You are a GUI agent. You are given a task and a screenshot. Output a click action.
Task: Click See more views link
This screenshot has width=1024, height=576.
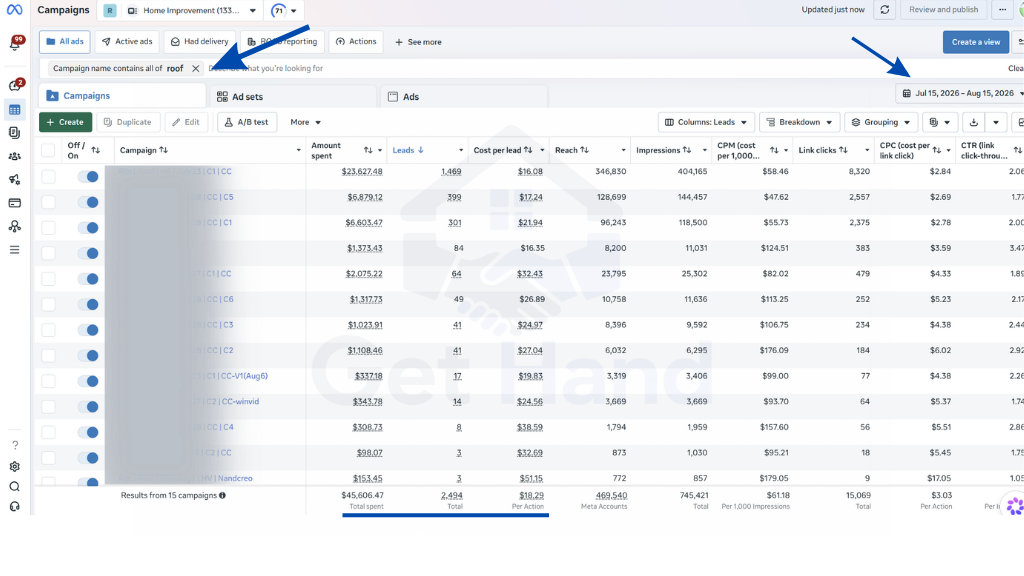point(419,42)
